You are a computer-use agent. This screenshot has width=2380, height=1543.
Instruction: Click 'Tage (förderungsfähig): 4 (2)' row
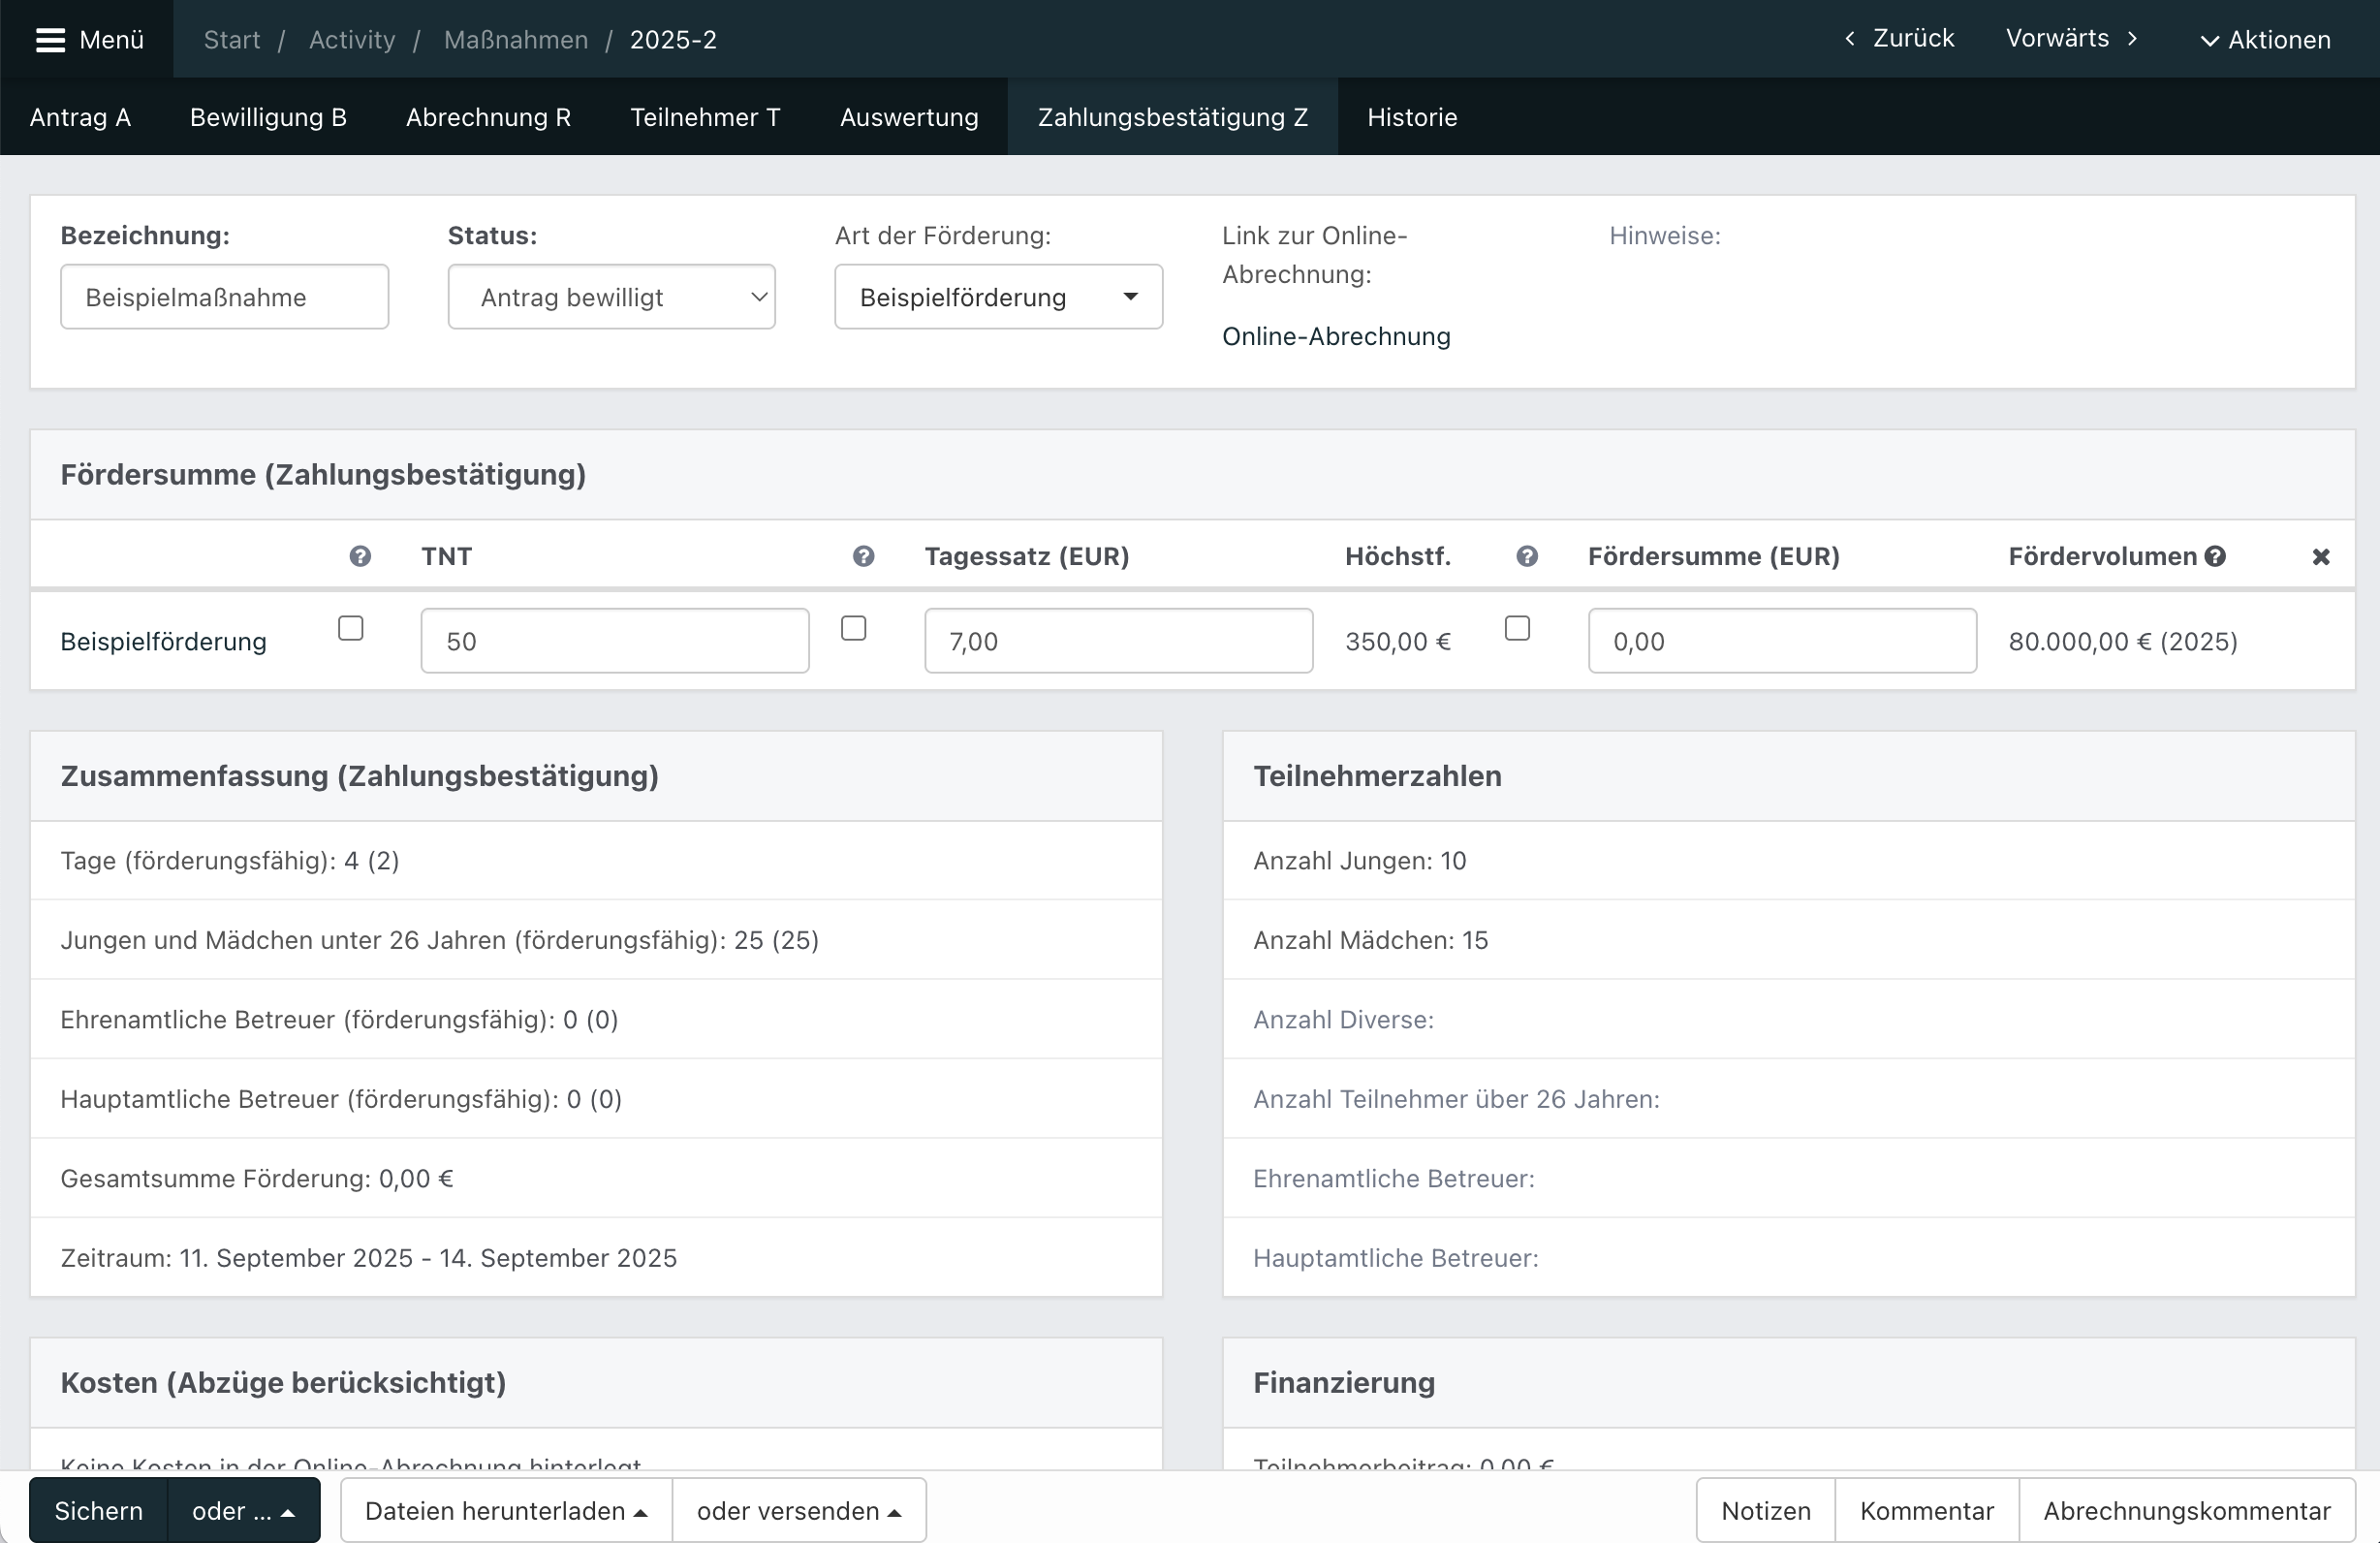tap(596, 861)
